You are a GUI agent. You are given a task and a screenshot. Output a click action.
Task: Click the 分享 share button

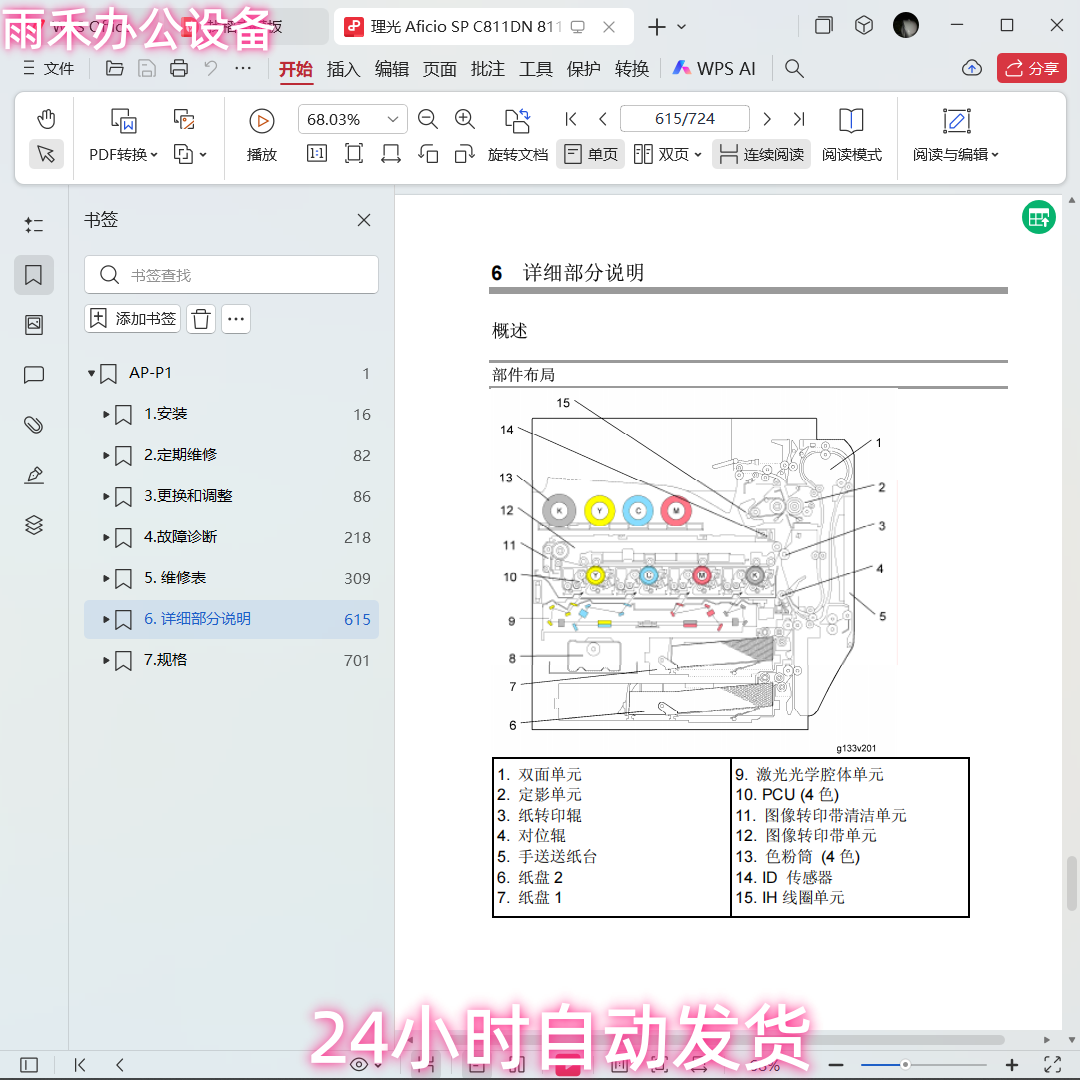point(1032,68)
